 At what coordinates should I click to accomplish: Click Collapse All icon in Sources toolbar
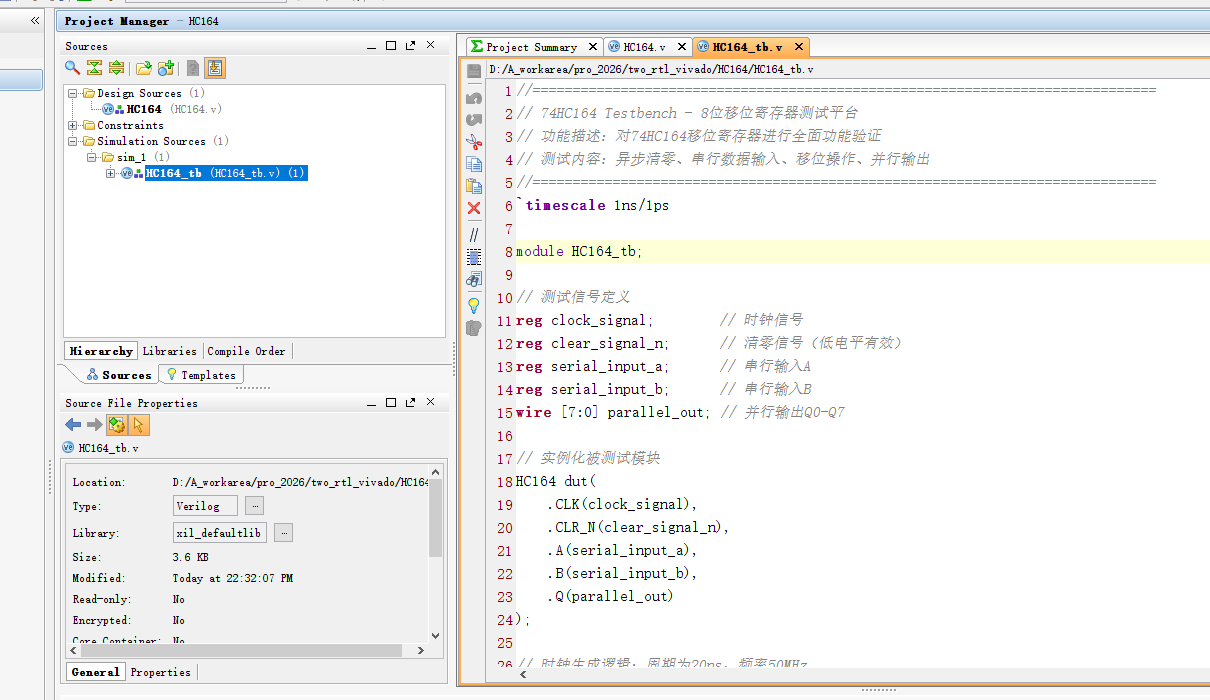tap(94, 68)
